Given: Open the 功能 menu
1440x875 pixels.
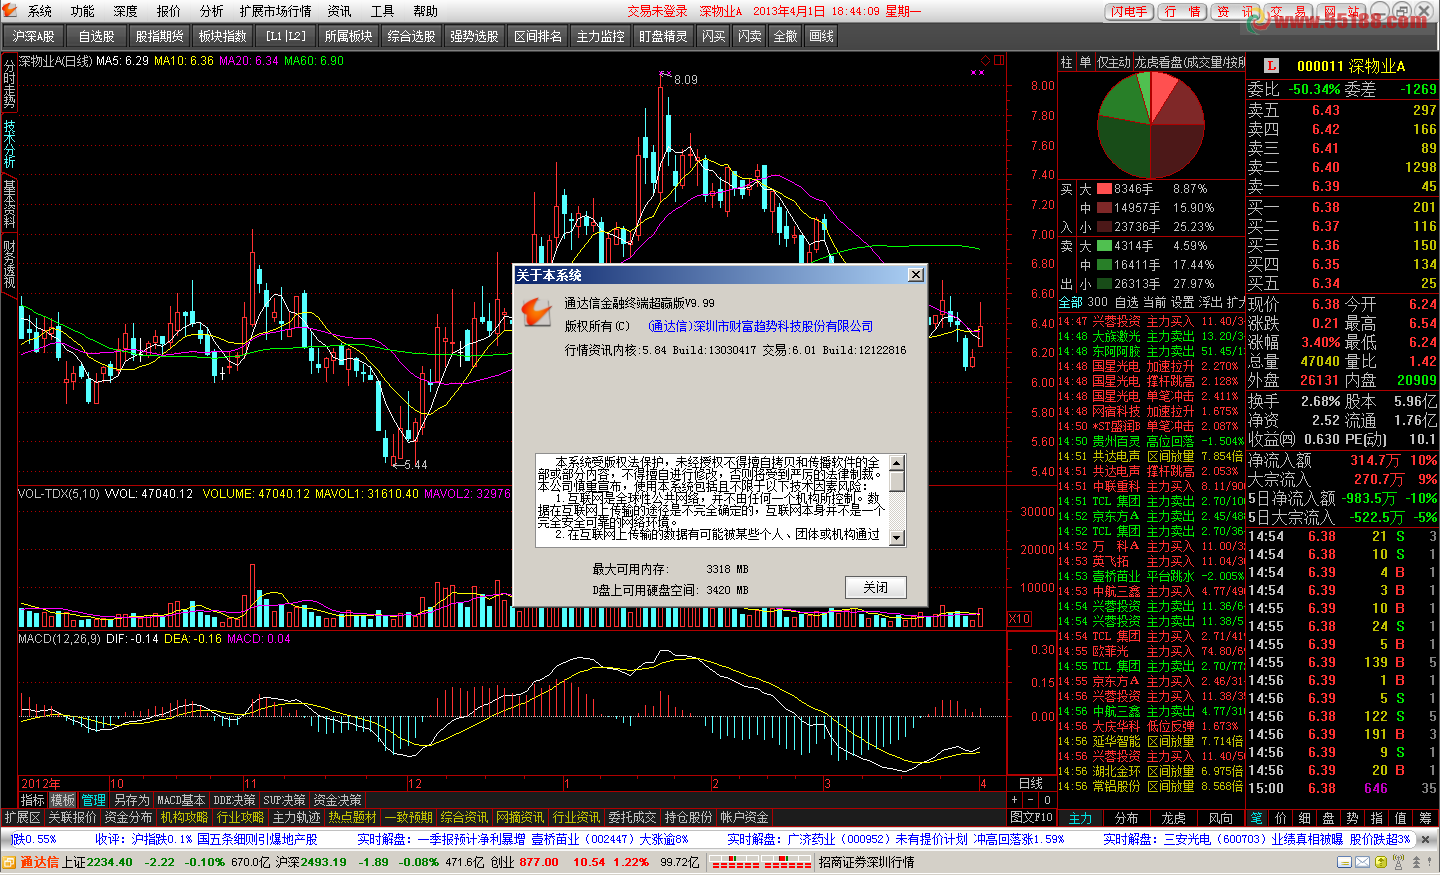Looking at the screenshot, I should click(x=83, y=11).
